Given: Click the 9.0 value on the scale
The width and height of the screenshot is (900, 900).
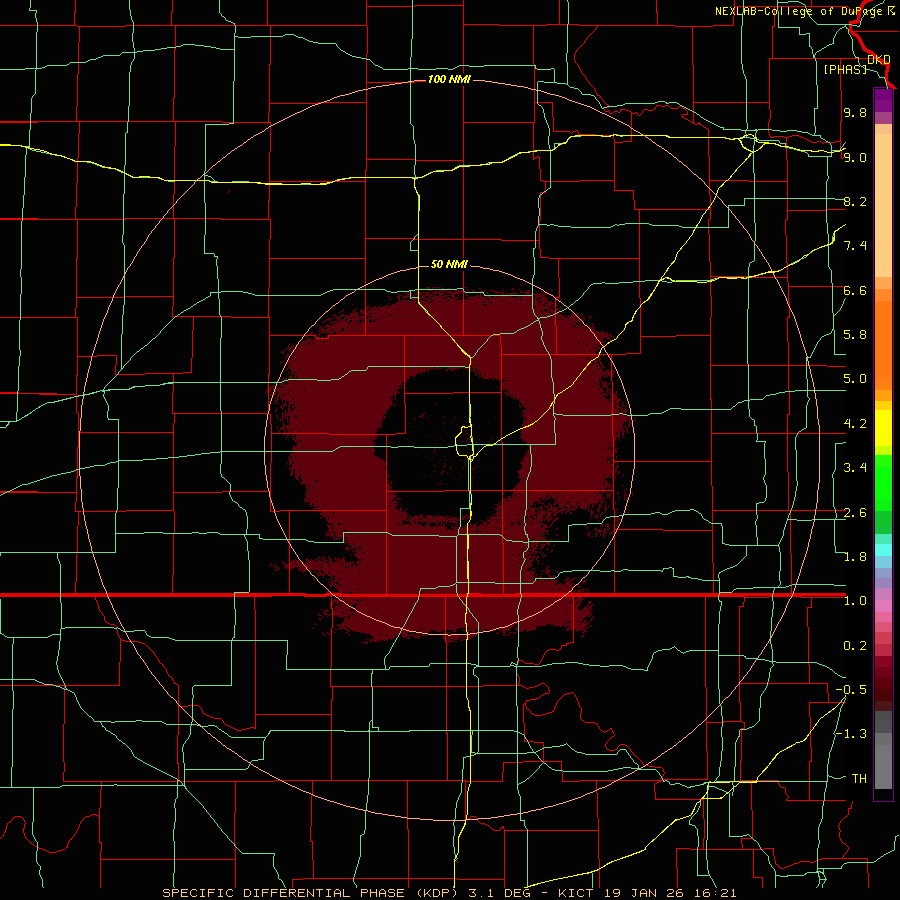Looking at the screenshot, I should [x=855, y=157].
